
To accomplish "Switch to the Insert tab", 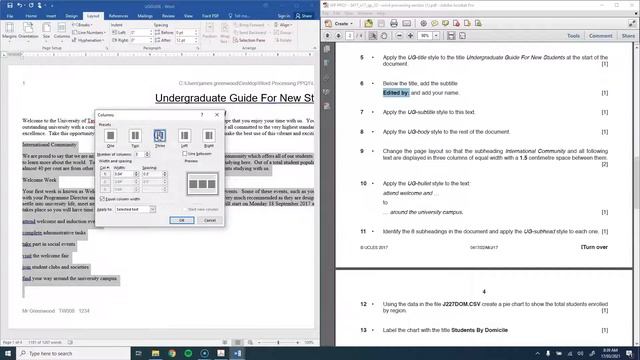I will point(51,16).
